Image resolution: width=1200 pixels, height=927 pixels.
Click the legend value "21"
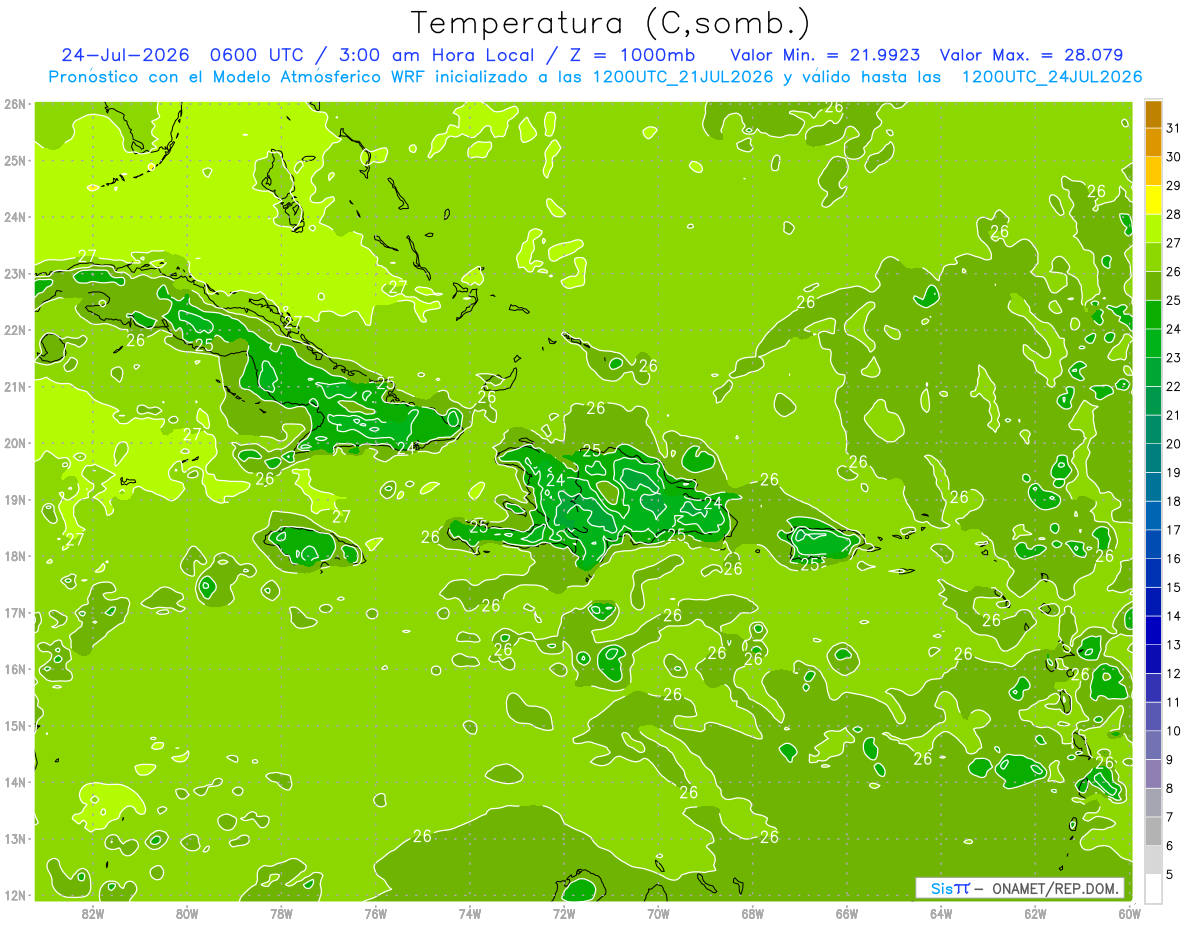point(1174,415)
